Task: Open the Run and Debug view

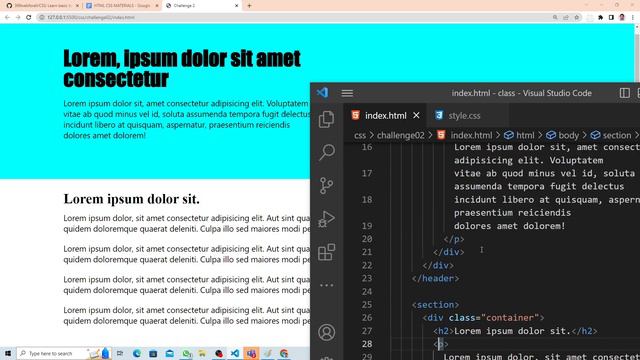Action: 327,219
